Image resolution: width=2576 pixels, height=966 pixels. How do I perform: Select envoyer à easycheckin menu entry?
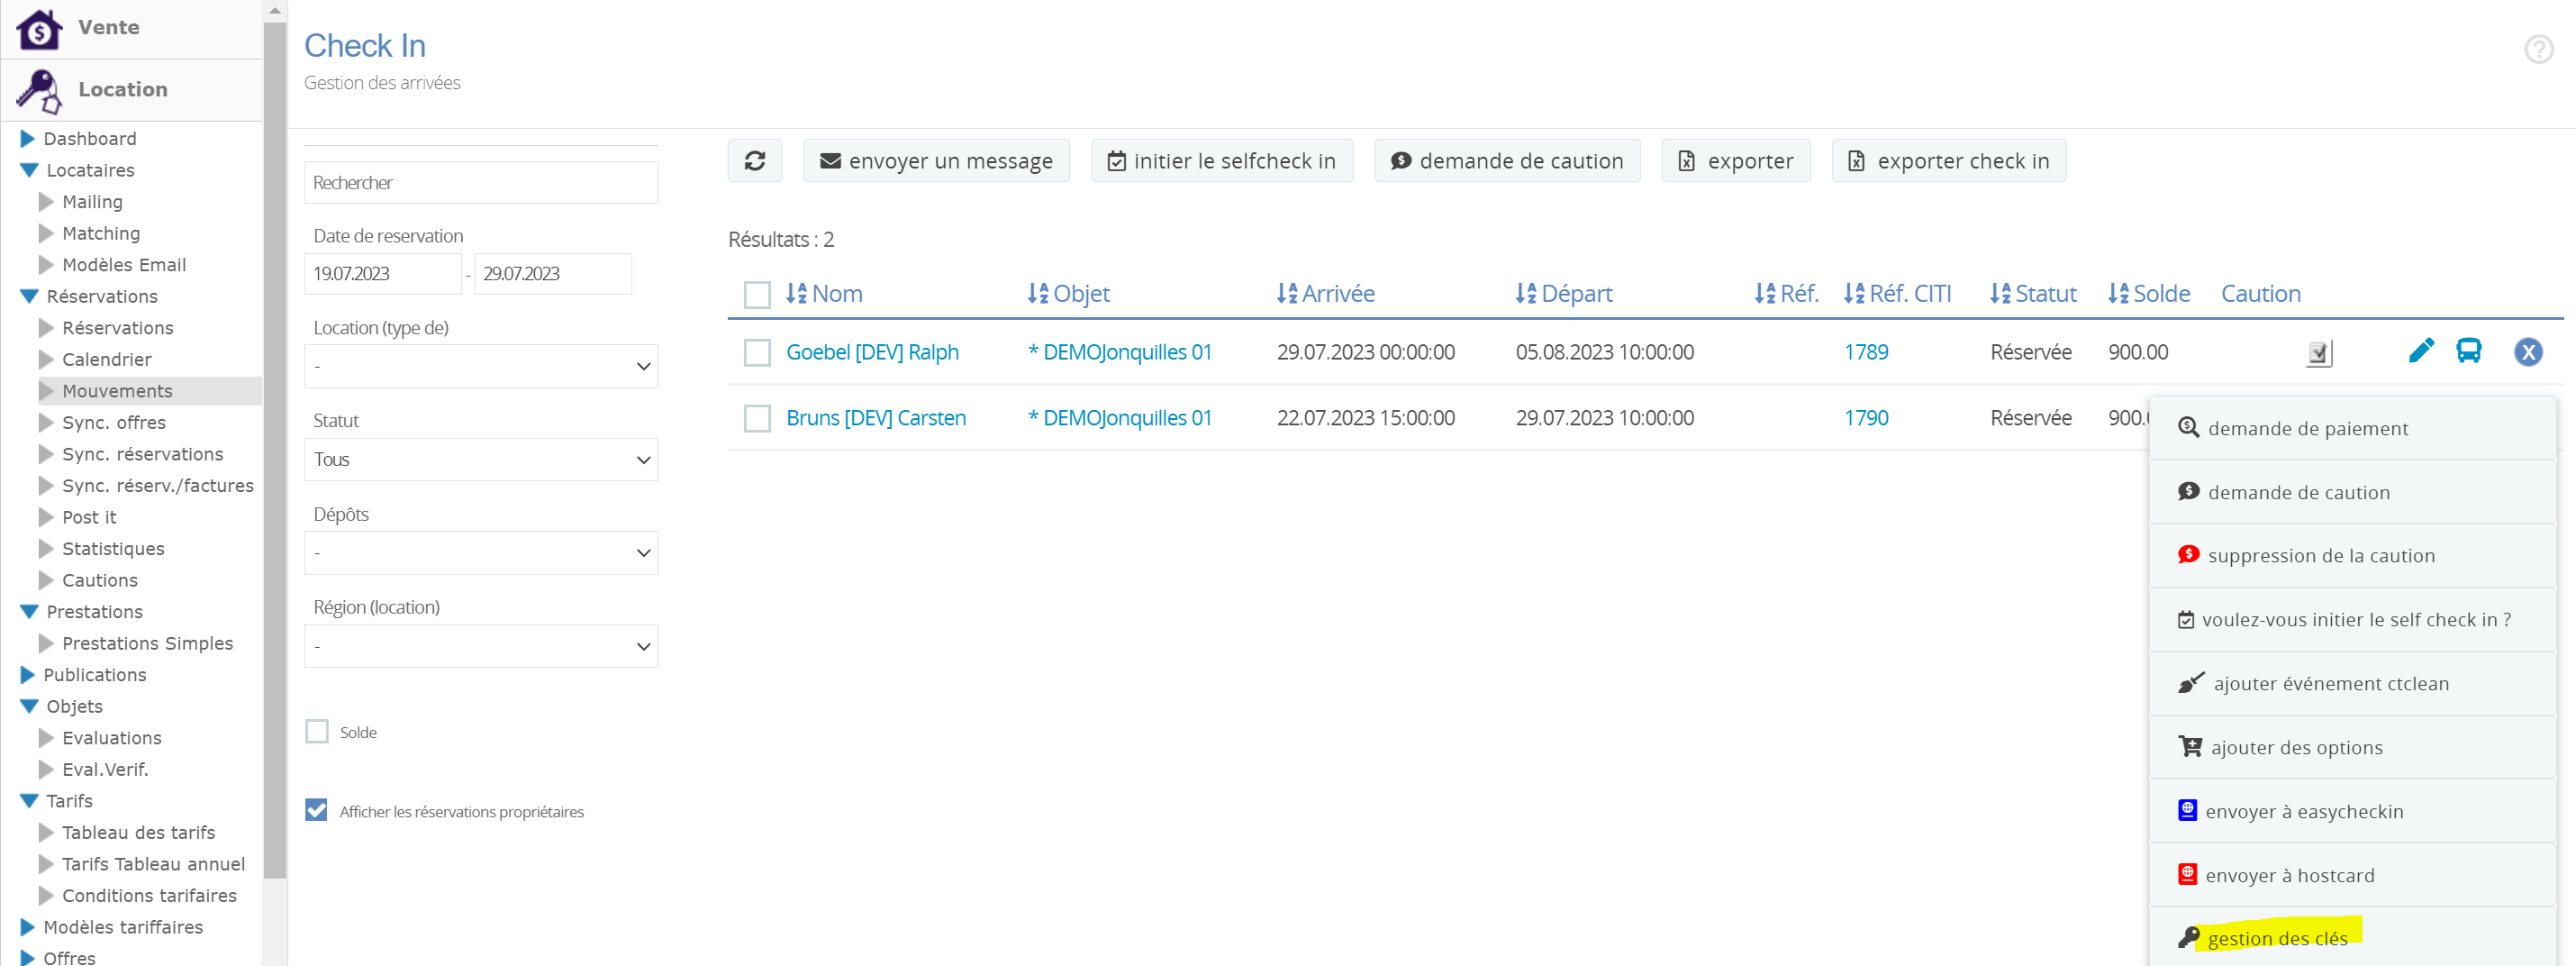point(2352,811)
